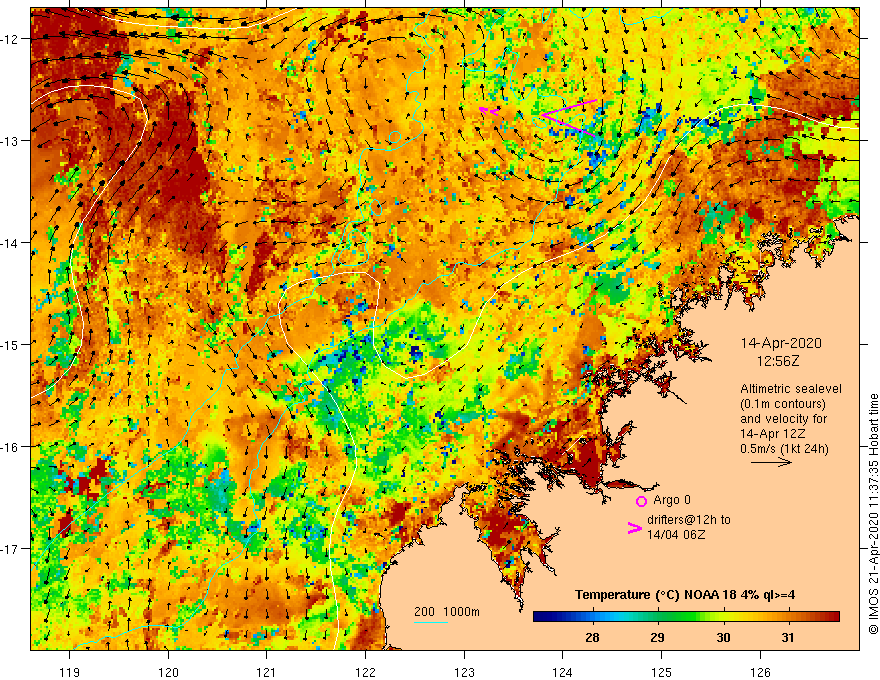Click the temperature colour bar
This screenshot has width=880, height=680.
tap(686, 617)
